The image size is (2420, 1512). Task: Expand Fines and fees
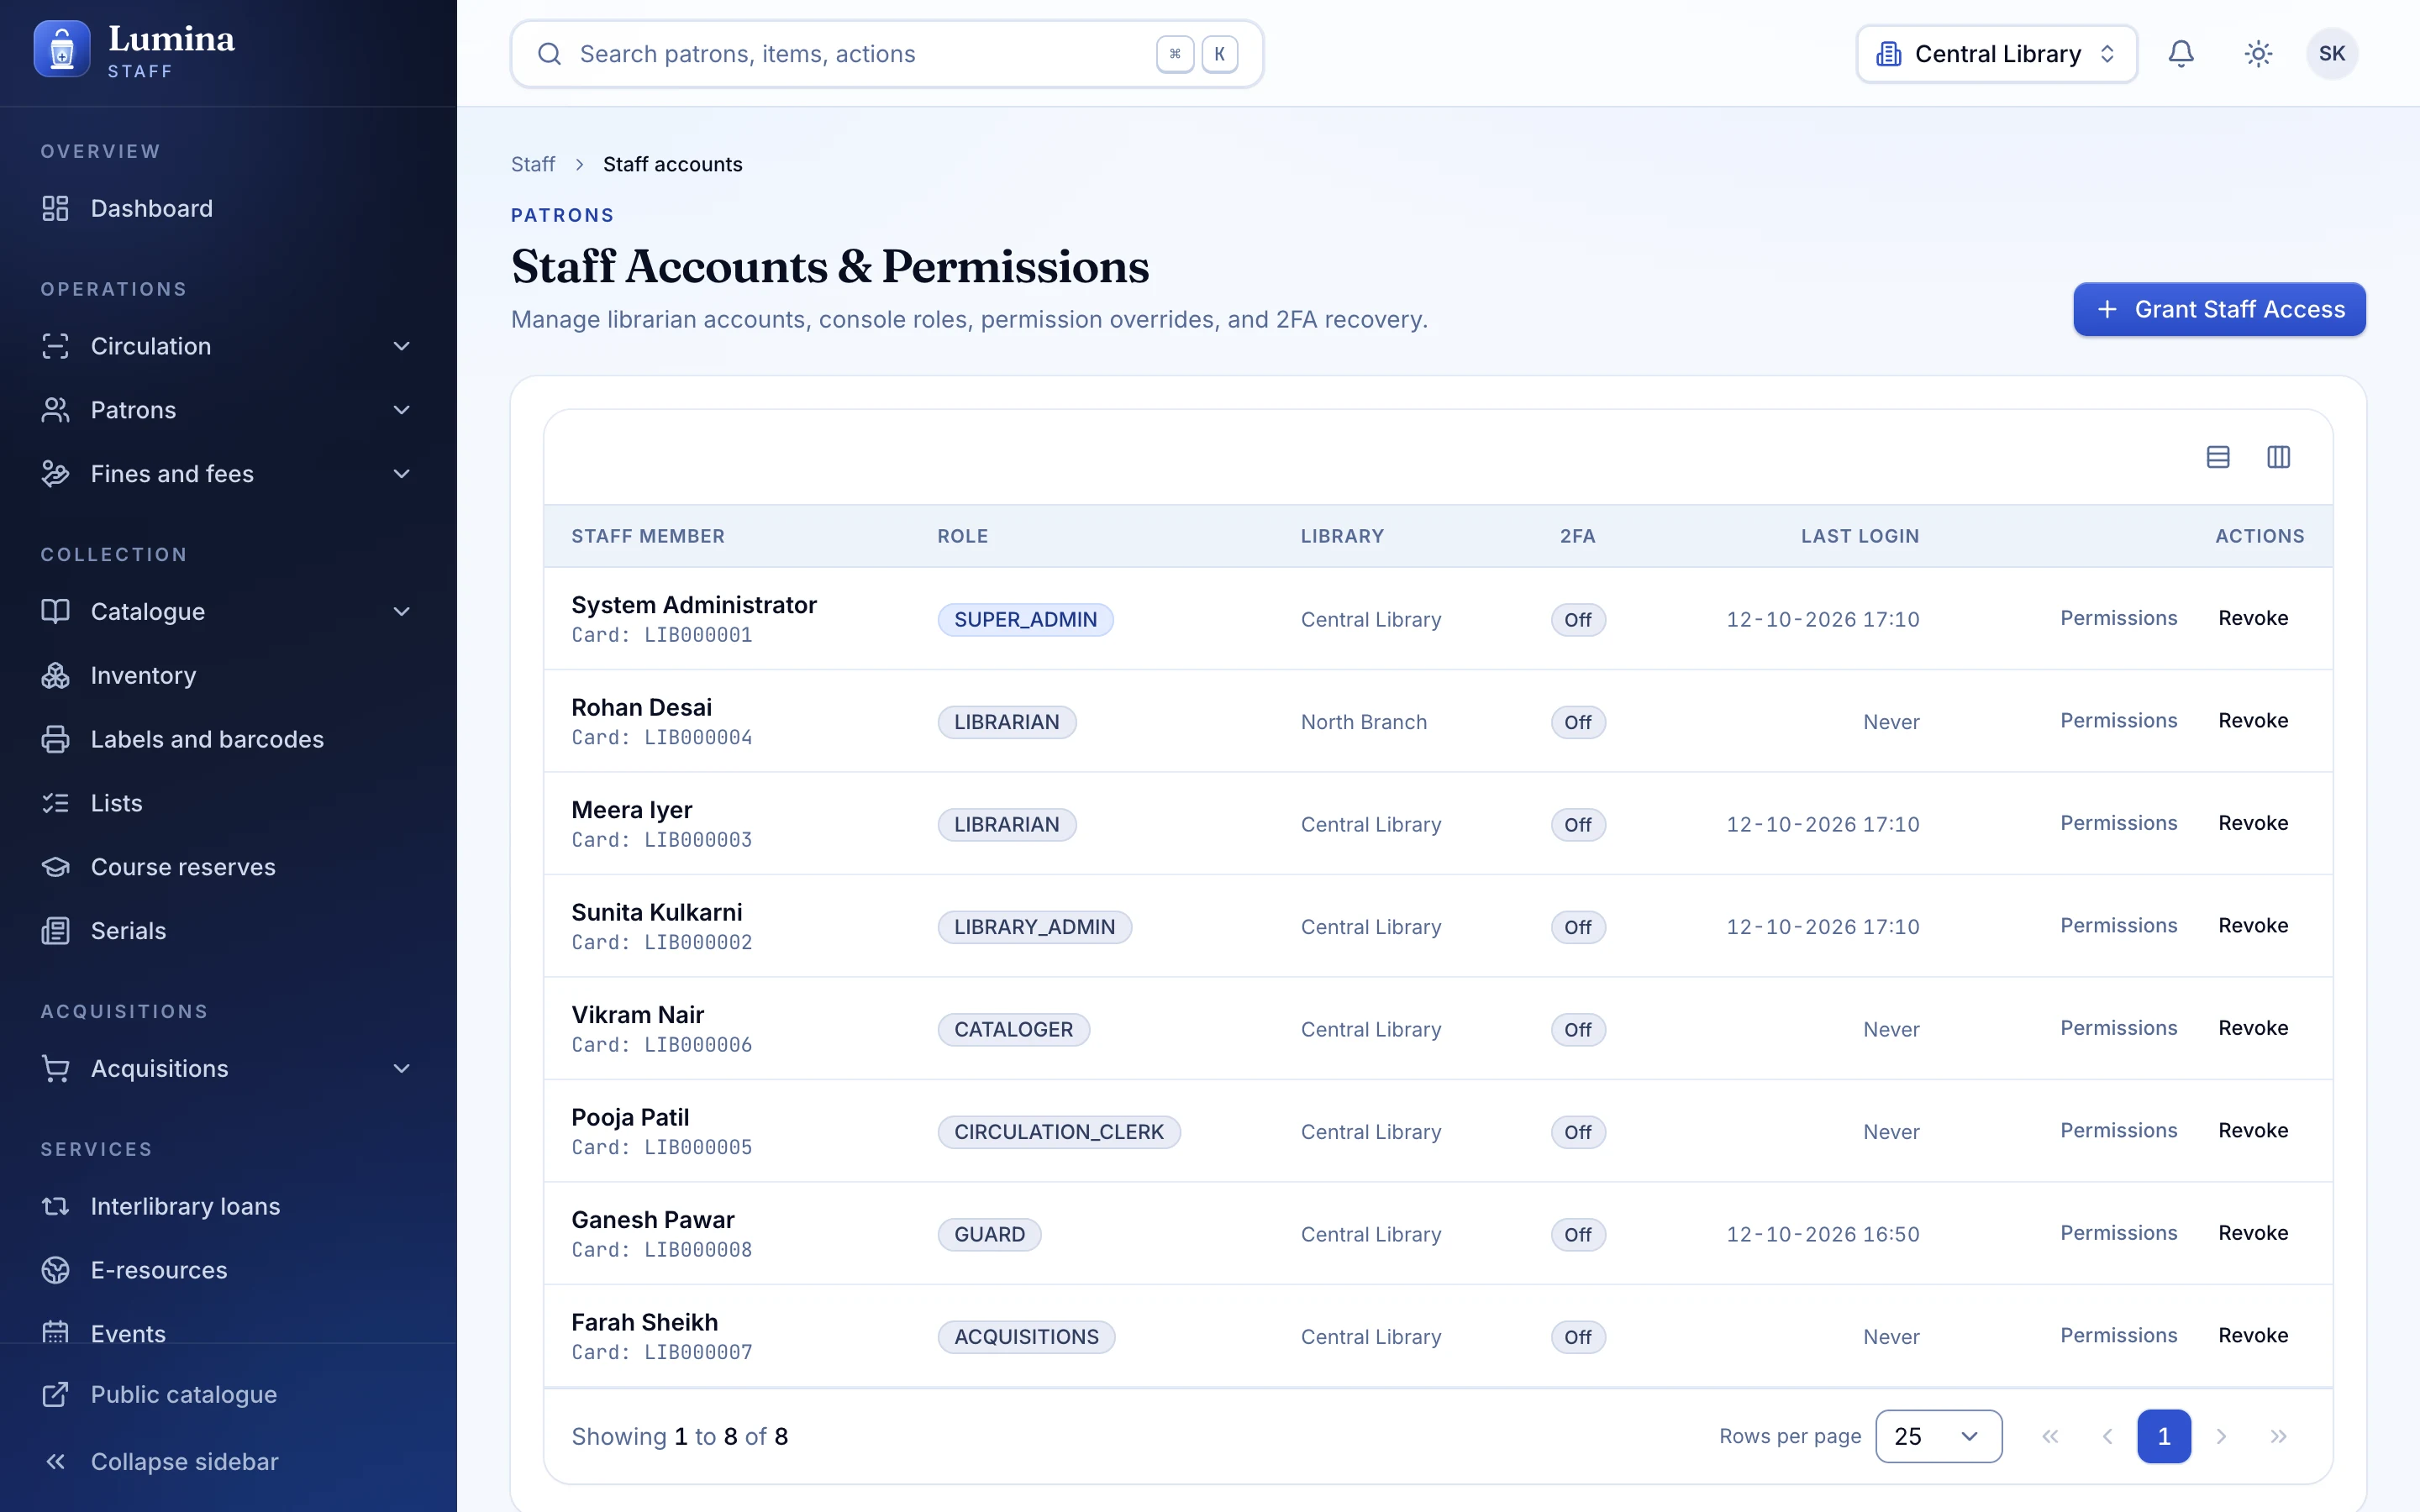click(228, 474)
